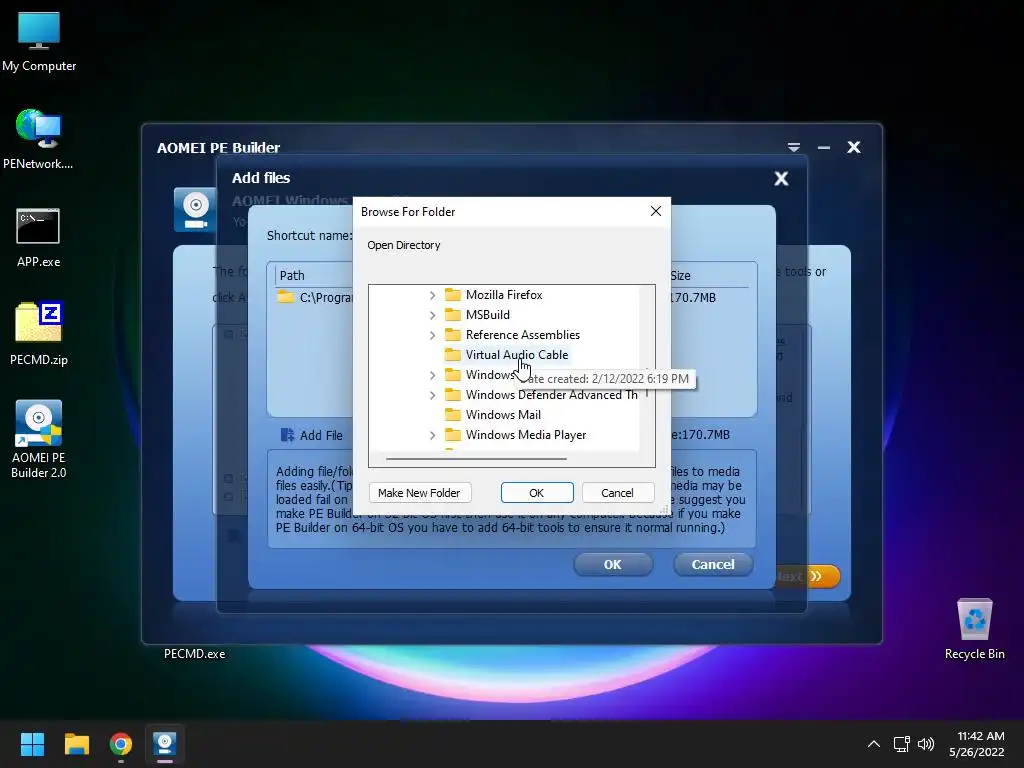Click the Next button in PE Builder
The image size is (1024, 768).
[807, 576]
